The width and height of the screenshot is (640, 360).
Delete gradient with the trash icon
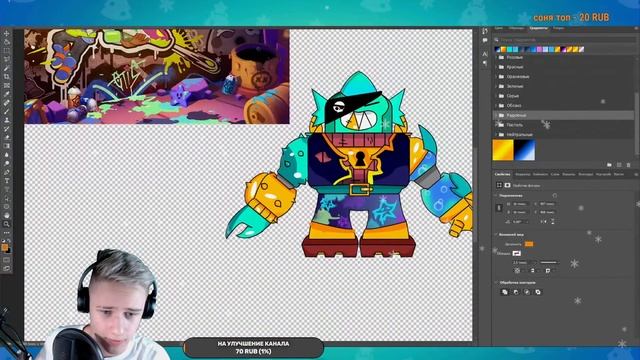(x=629, y=165)
